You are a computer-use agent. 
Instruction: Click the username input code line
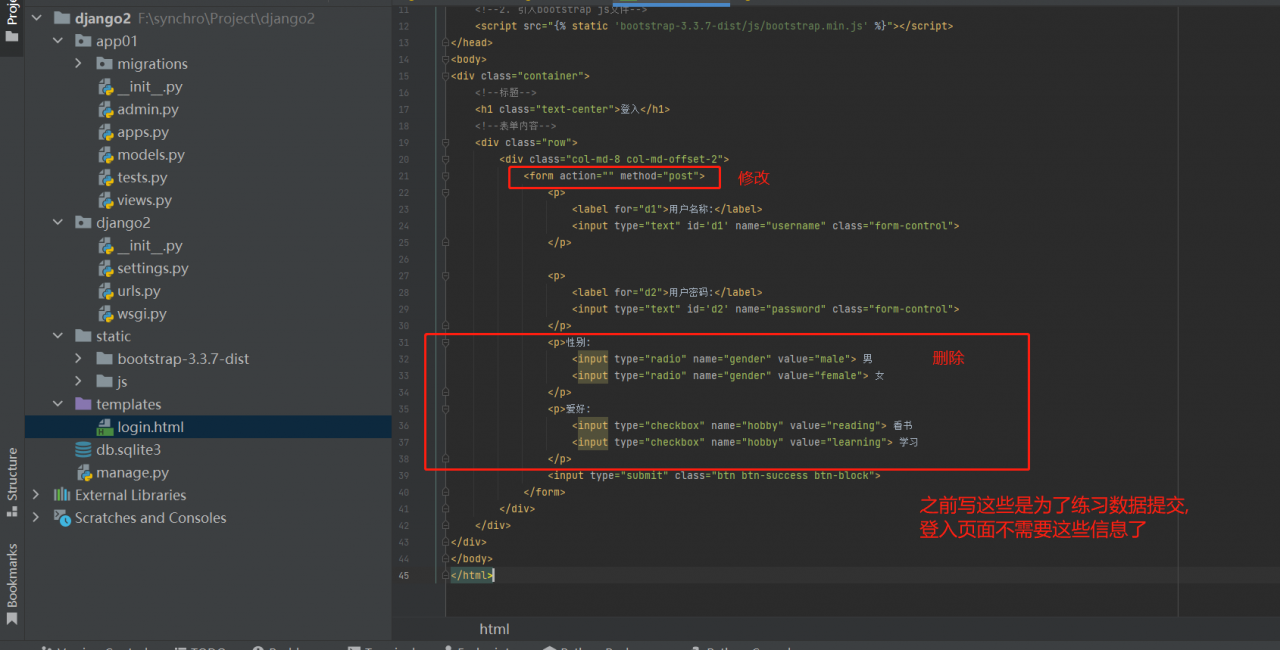[765, 226]
